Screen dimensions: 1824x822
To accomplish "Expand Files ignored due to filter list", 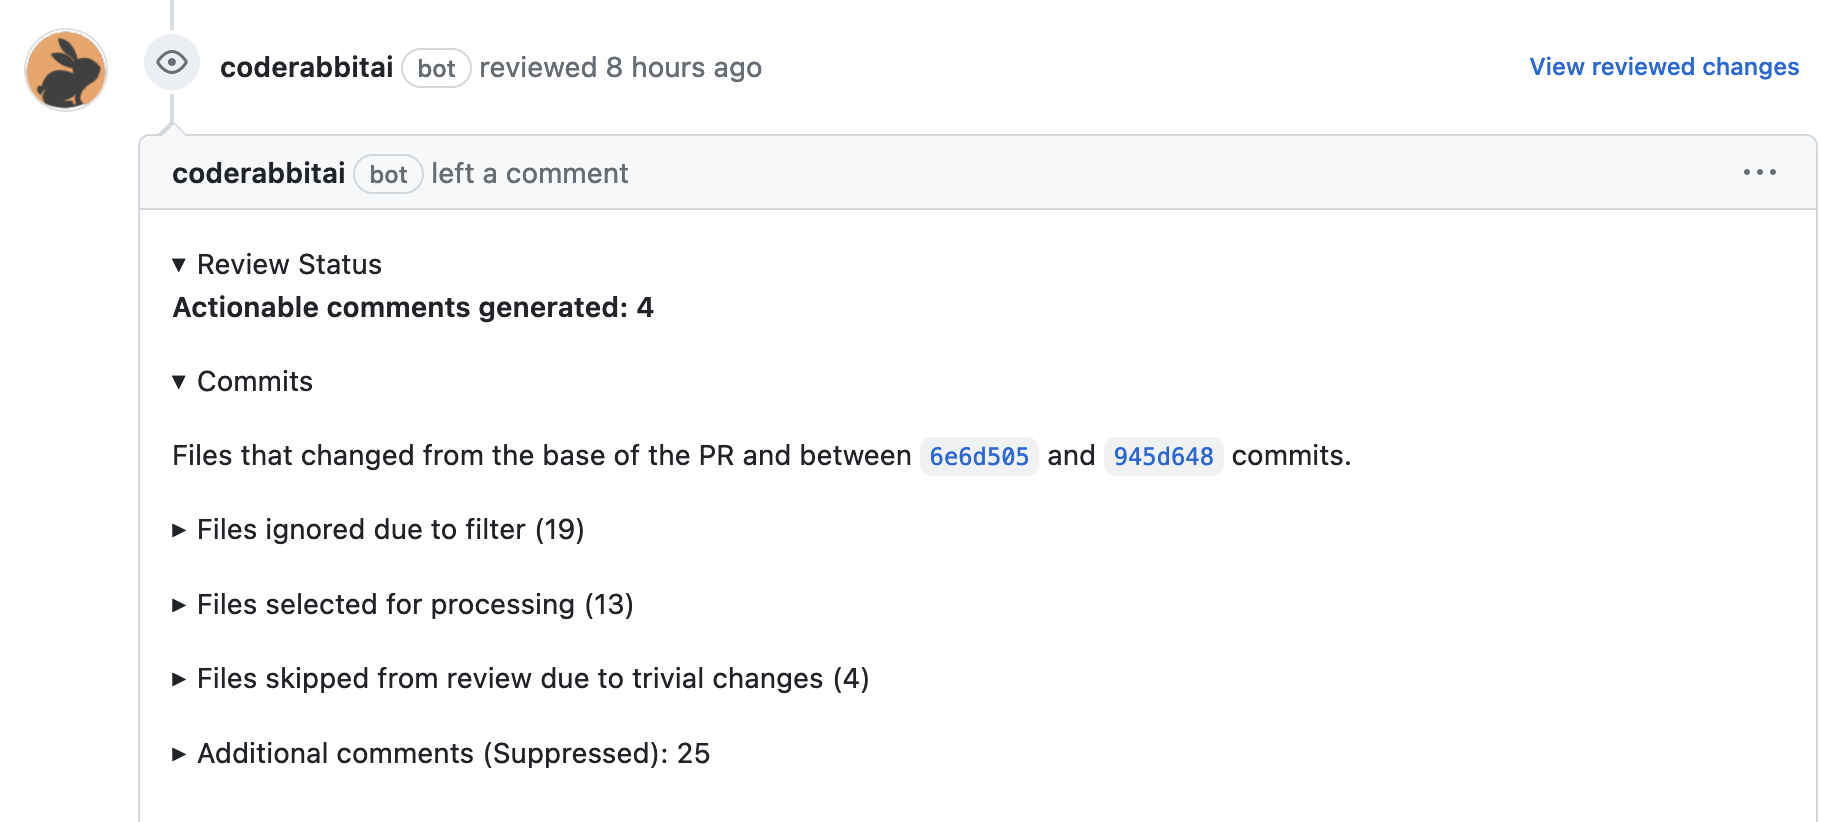I will 378,529.
